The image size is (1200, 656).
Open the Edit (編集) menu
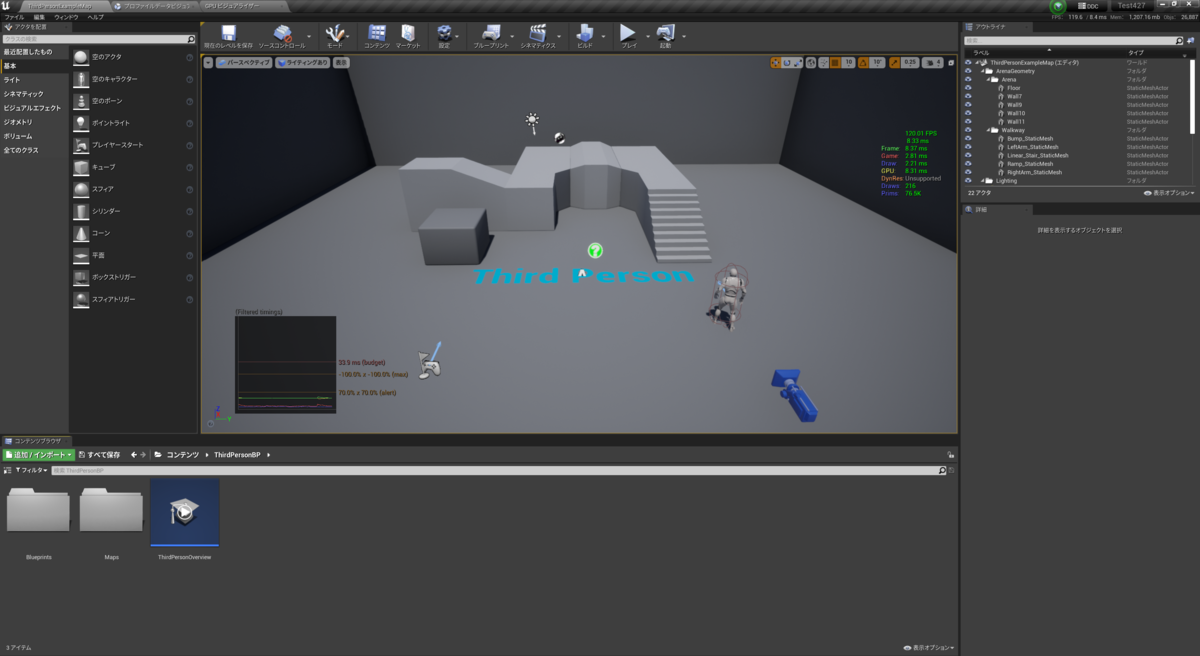tap(39, 17)
